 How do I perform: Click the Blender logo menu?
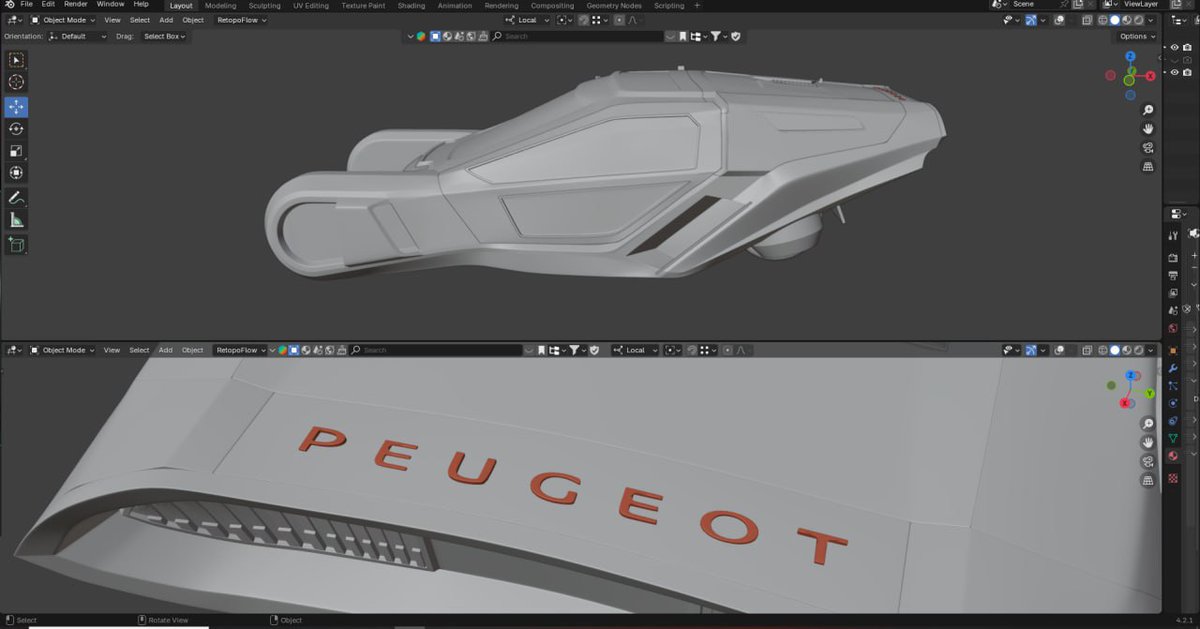[x=9, y=5]
